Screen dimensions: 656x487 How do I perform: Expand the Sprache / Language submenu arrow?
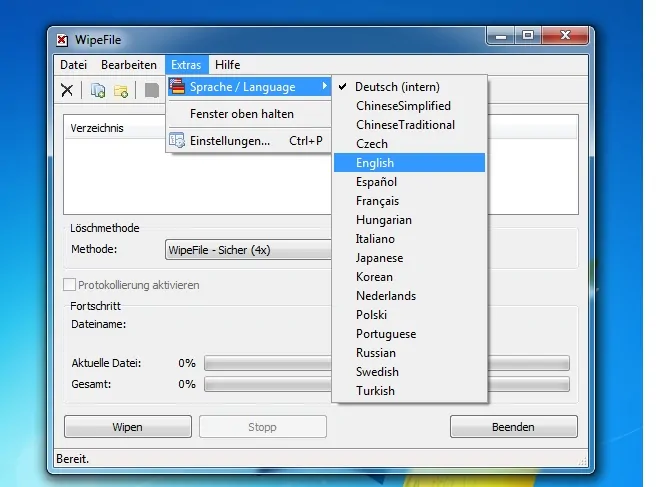tap(324, 86)
